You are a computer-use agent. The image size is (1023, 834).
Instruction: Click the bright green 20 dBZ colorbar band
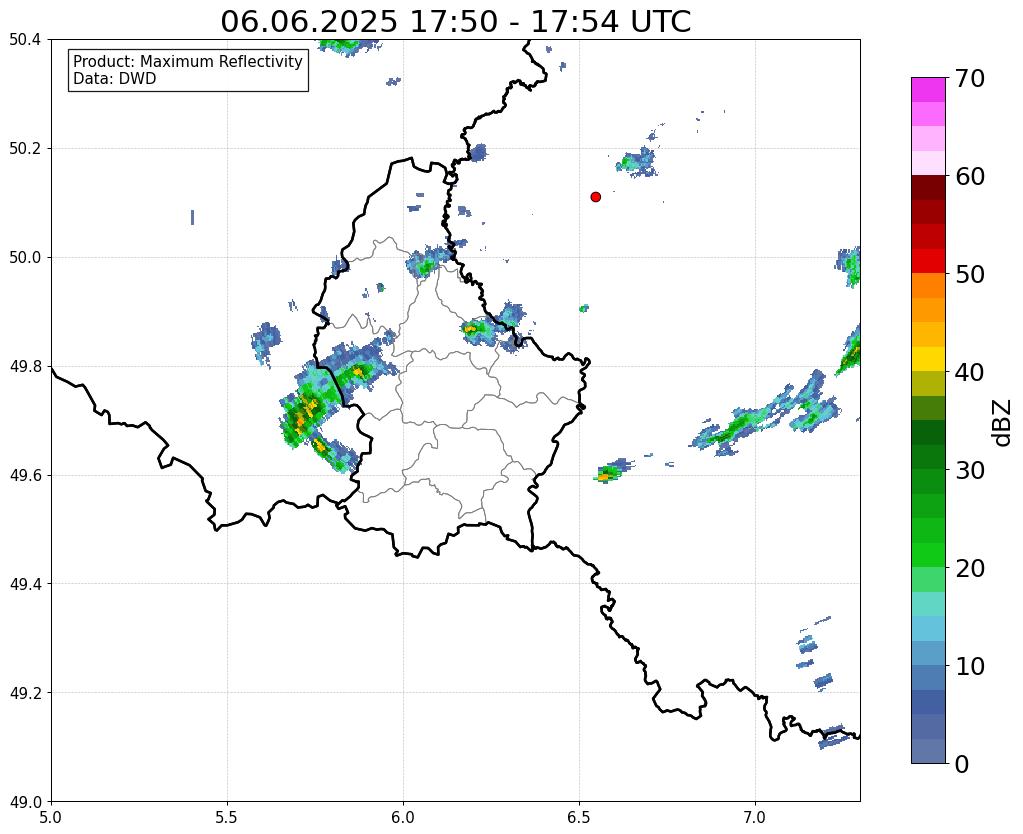click(928, 555)
